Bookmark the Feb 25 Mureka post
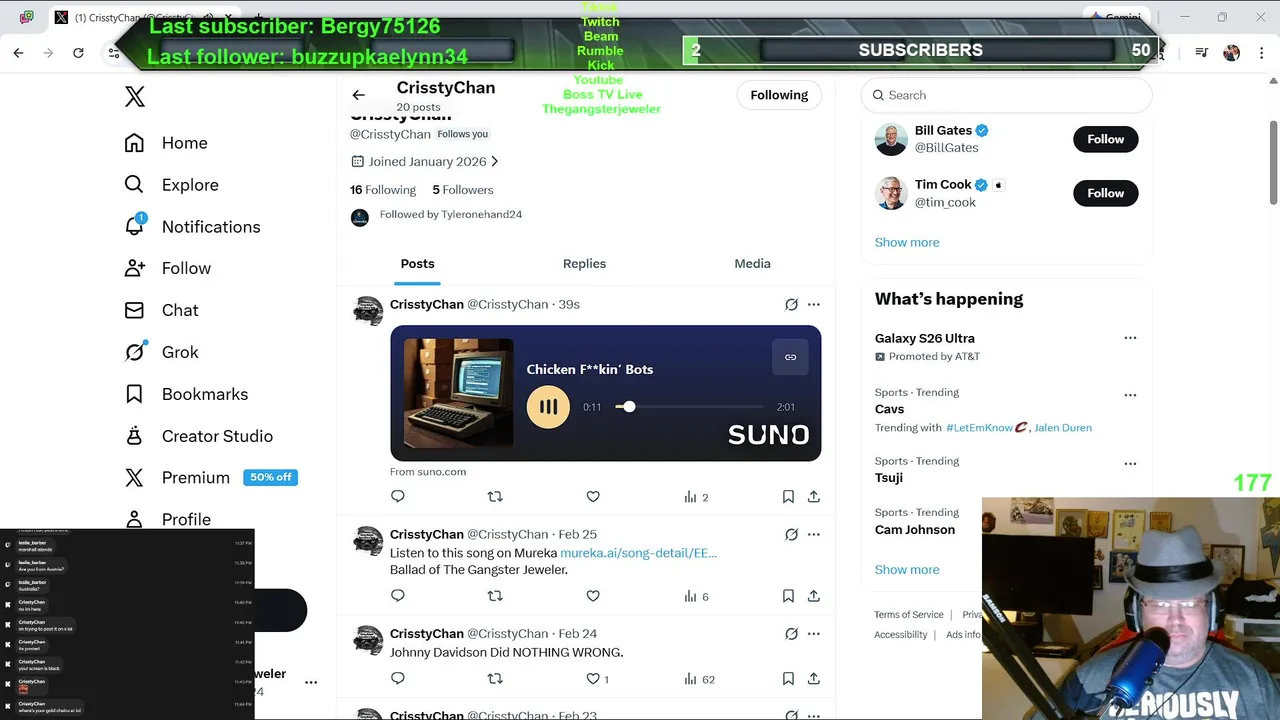The height and width of the screenshot is (720, 1280). coord(788,596)
